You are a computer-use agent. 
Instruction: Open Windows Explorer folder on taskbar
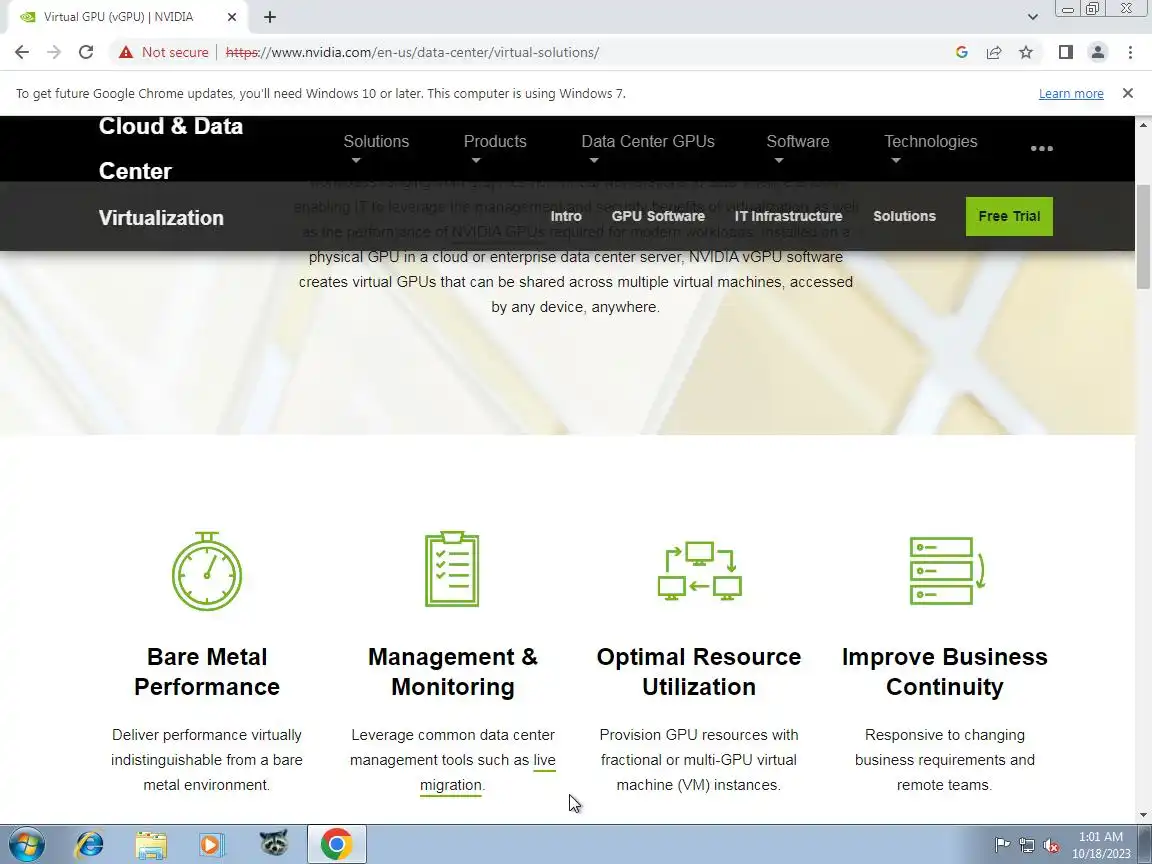pyautogui.click(x=151, y=844)
